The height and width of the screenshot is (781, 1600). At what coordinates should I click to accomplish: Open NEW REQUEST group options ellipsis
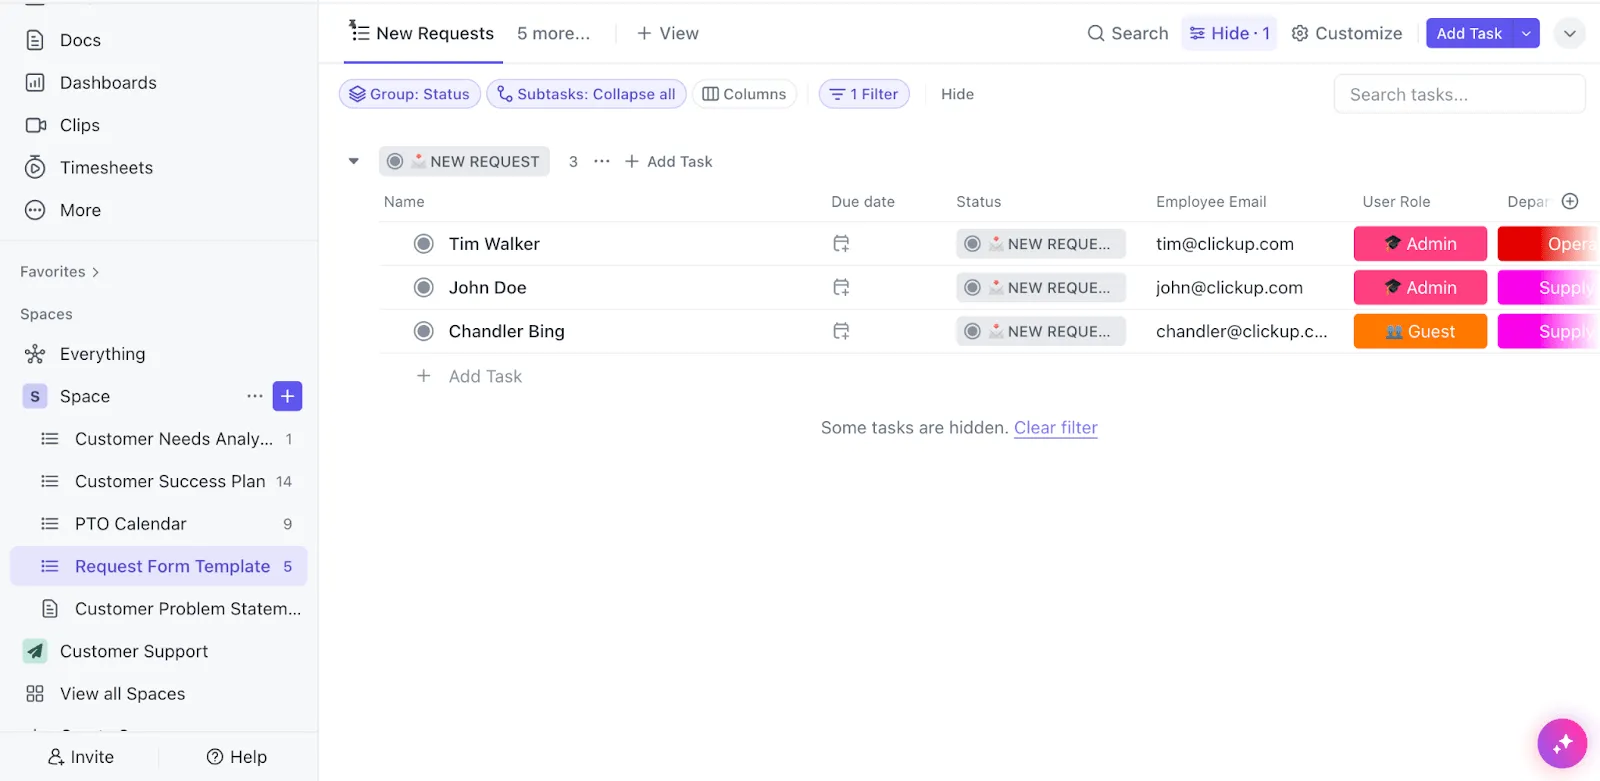click(x=602, y=161)
